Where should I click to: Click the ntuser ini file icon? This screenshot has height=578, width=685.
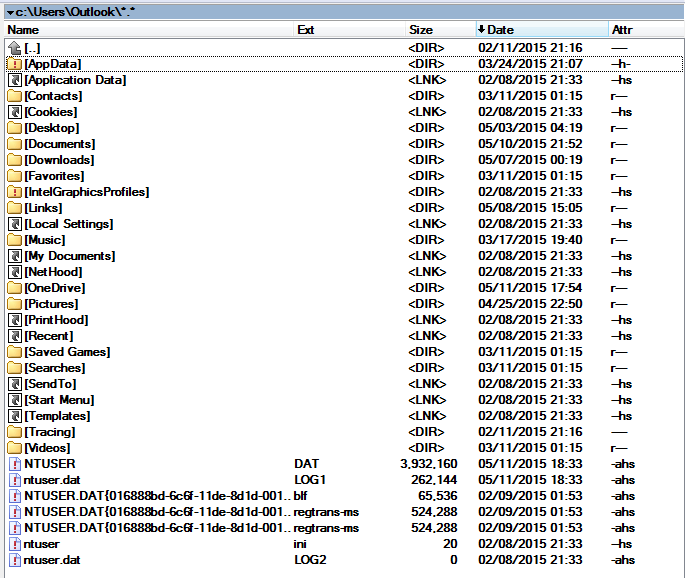pyautogui.click(x=14, y=544)
